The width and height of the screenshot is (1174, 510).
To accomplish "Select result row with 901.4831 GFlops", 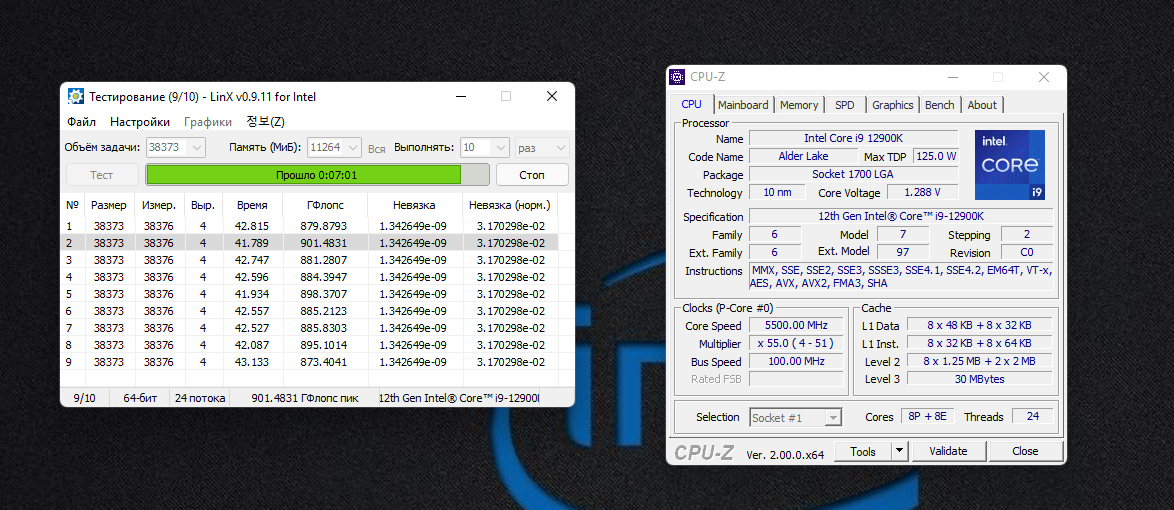I will coord(309,243).
